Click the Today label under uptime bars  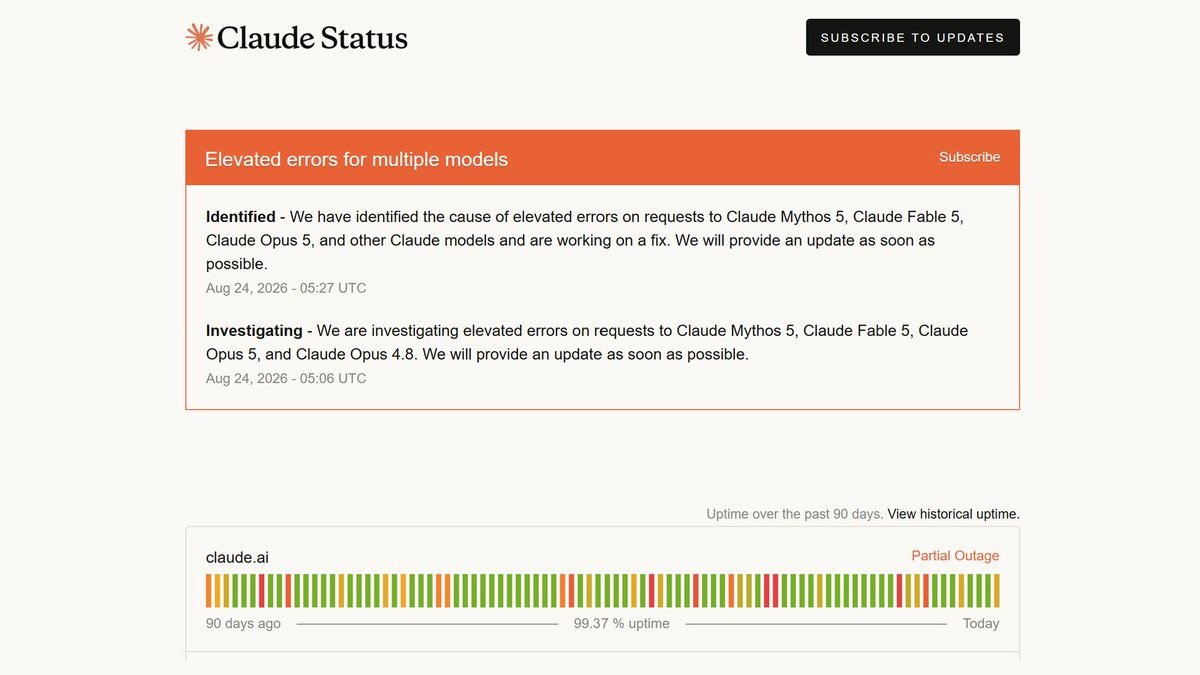(x=981, y=623)
